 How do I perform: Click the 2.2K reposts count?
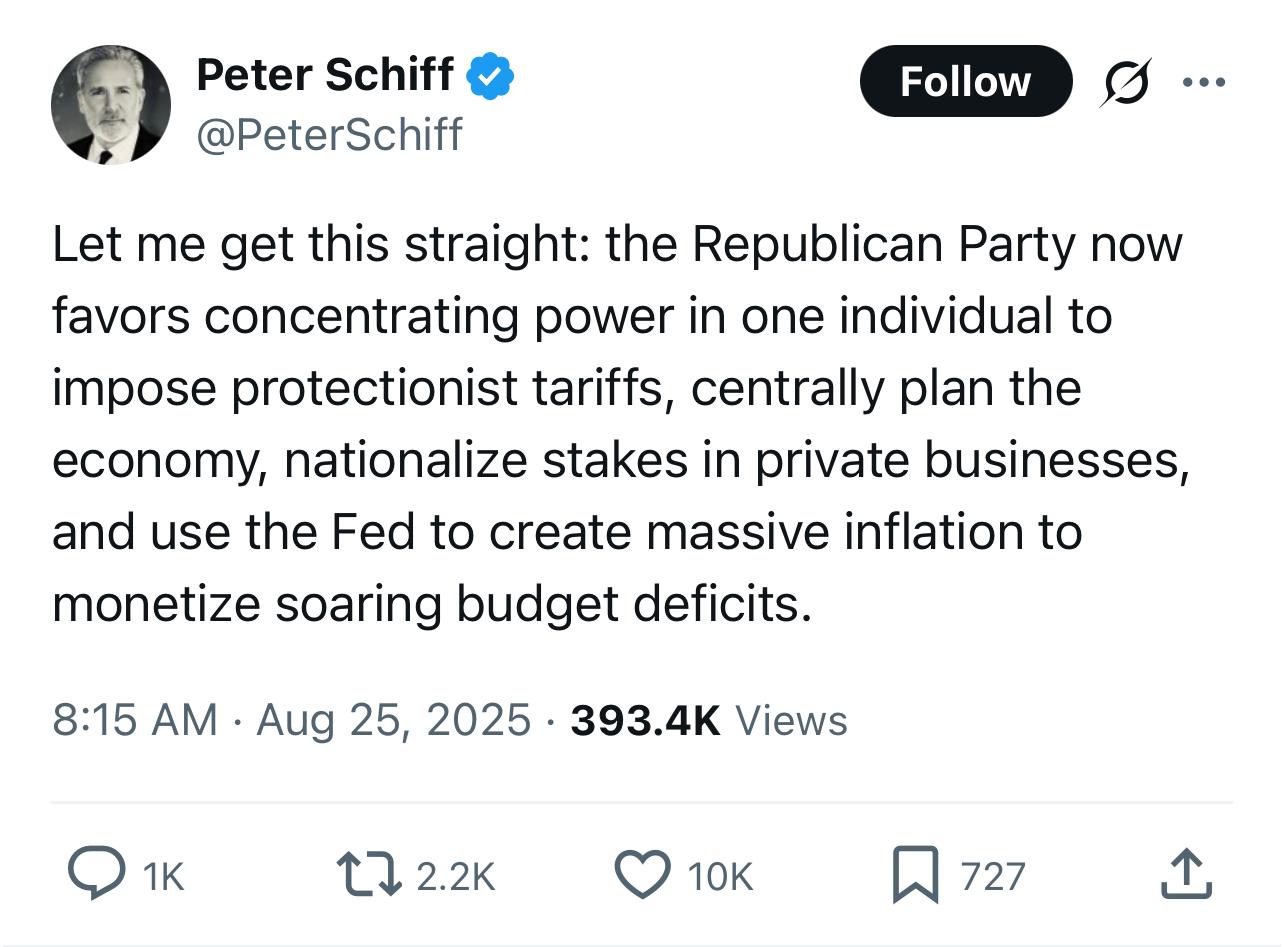pyautogui.click(x=455, y=877)
